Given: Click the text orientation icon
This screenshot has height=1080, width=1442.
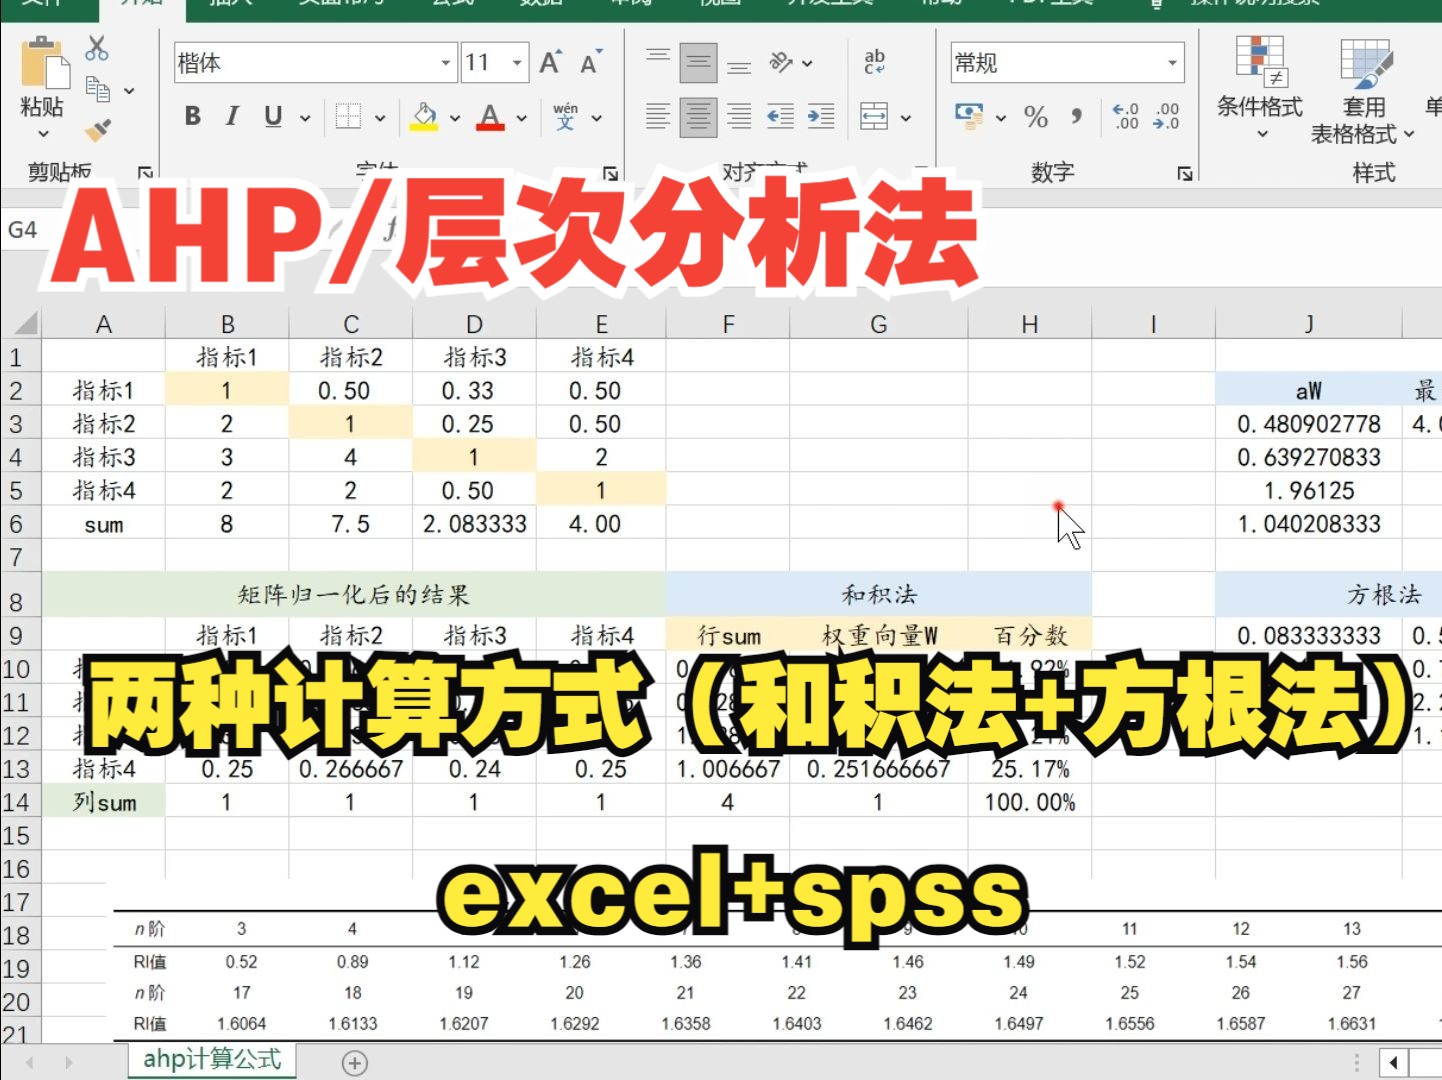Looking at the screenshot, I should coord(781,63).
